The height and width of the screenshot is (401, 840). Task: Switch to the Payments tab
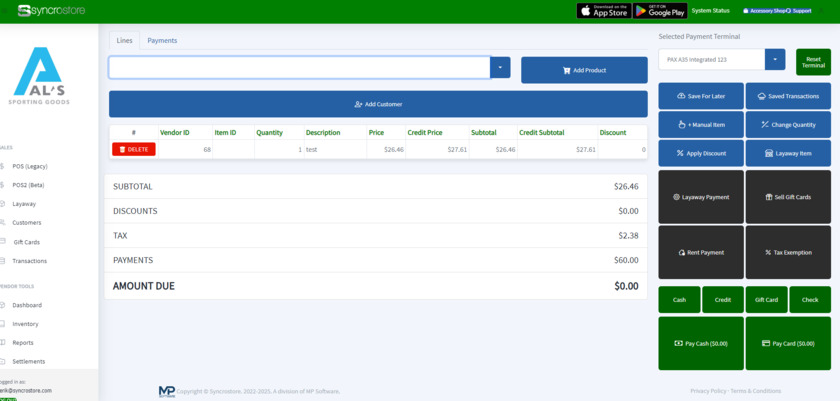pyautogui.click(x=162, y=40)
